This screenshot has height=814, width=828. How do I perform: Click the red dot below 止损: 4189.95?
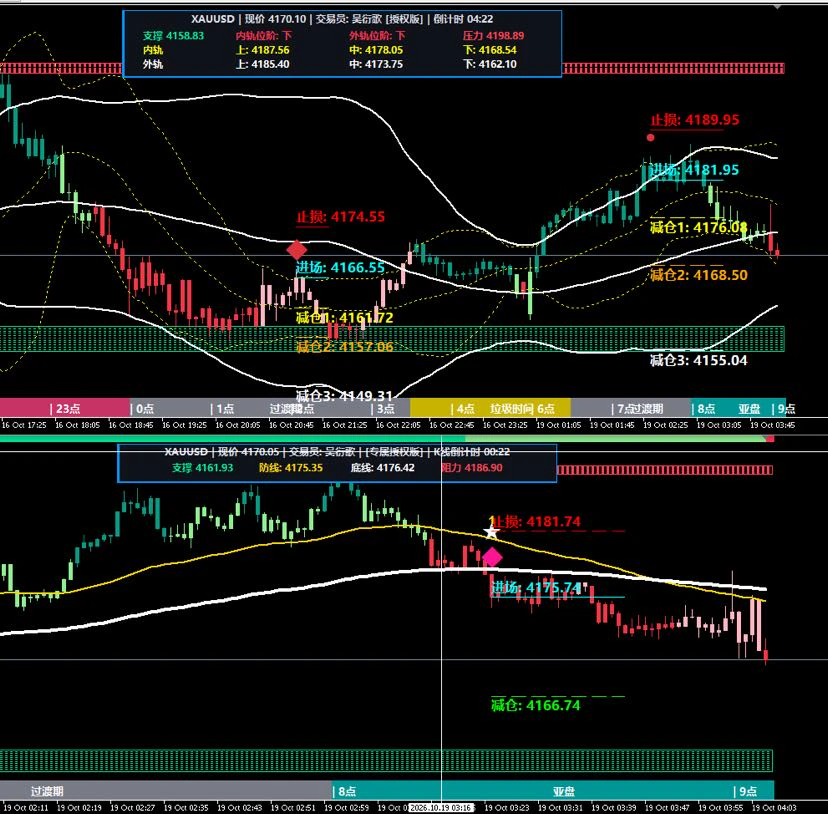point(651,137)
